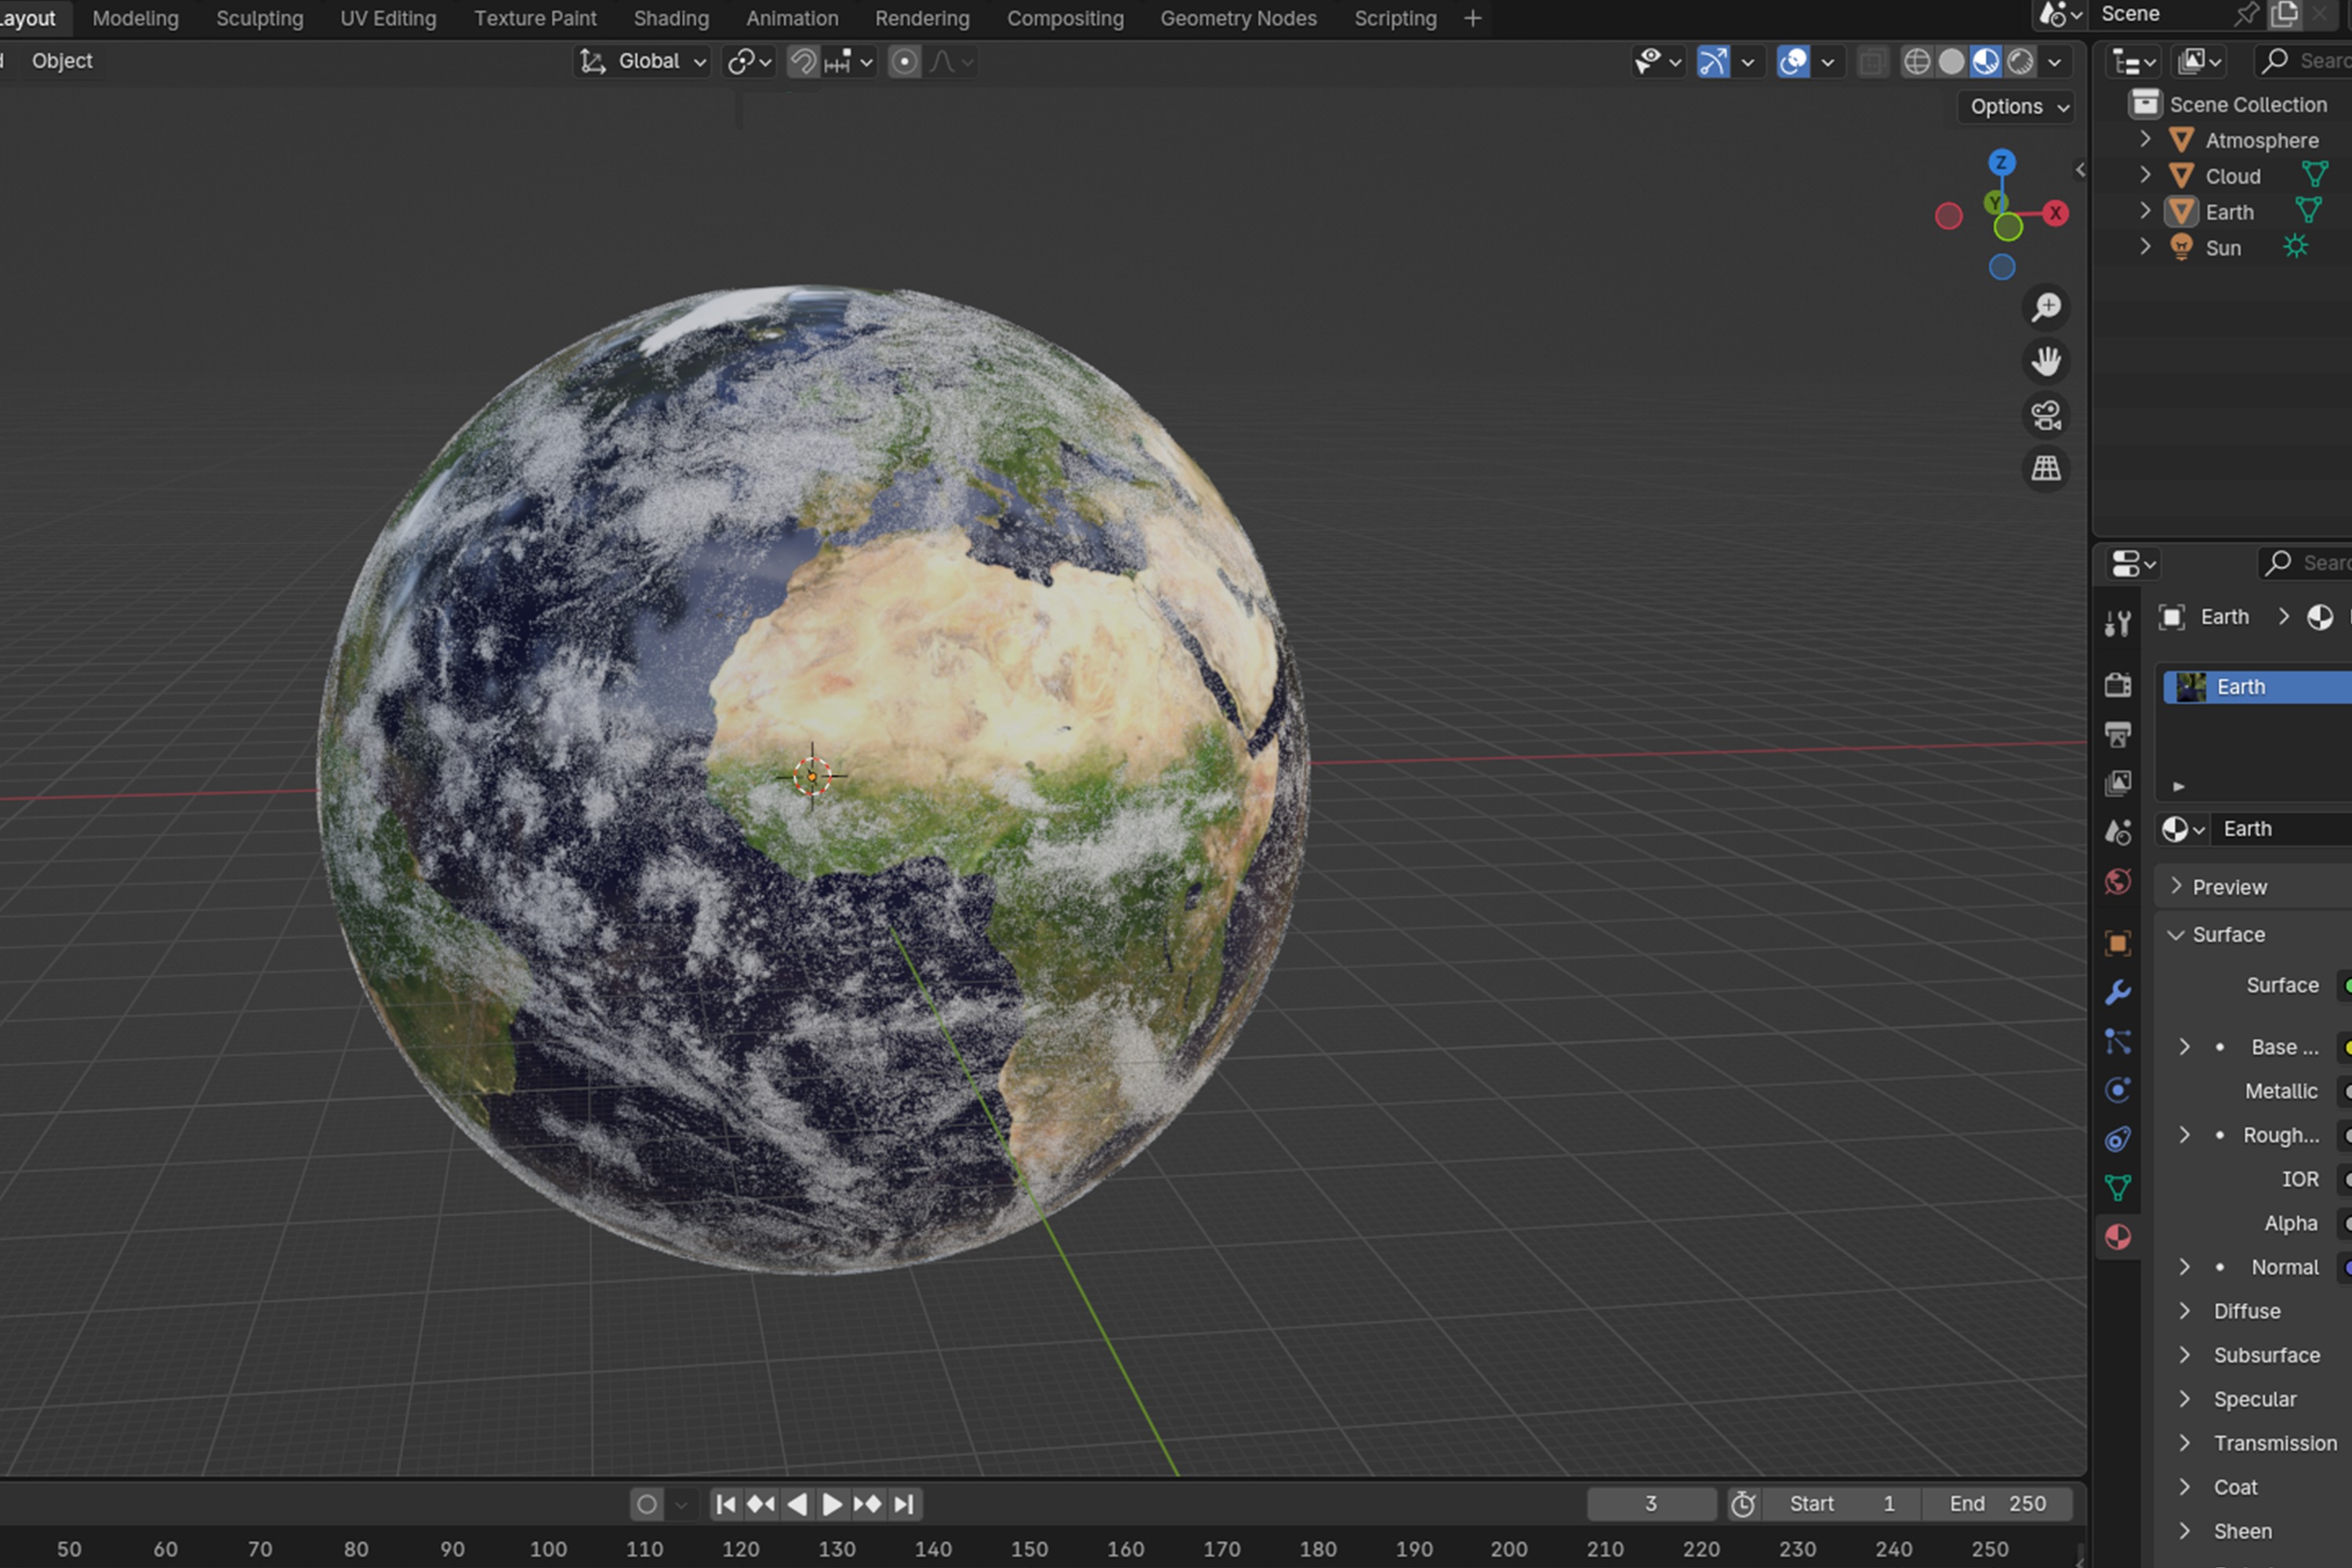Jump to the last frame

pos(904,1504)
